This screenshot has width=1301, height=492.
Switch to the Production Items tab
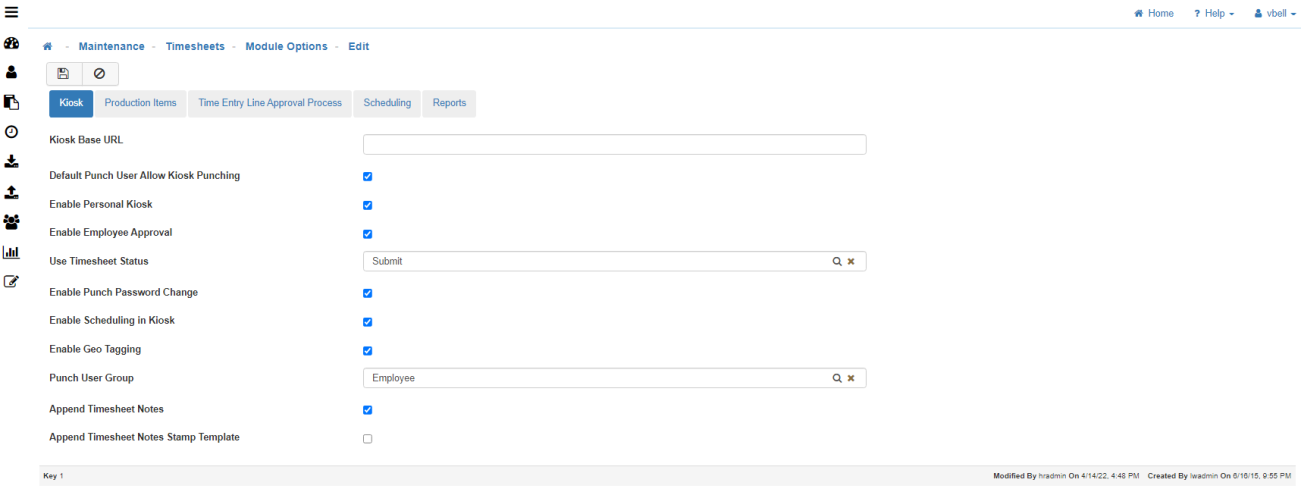click(140, 103)
